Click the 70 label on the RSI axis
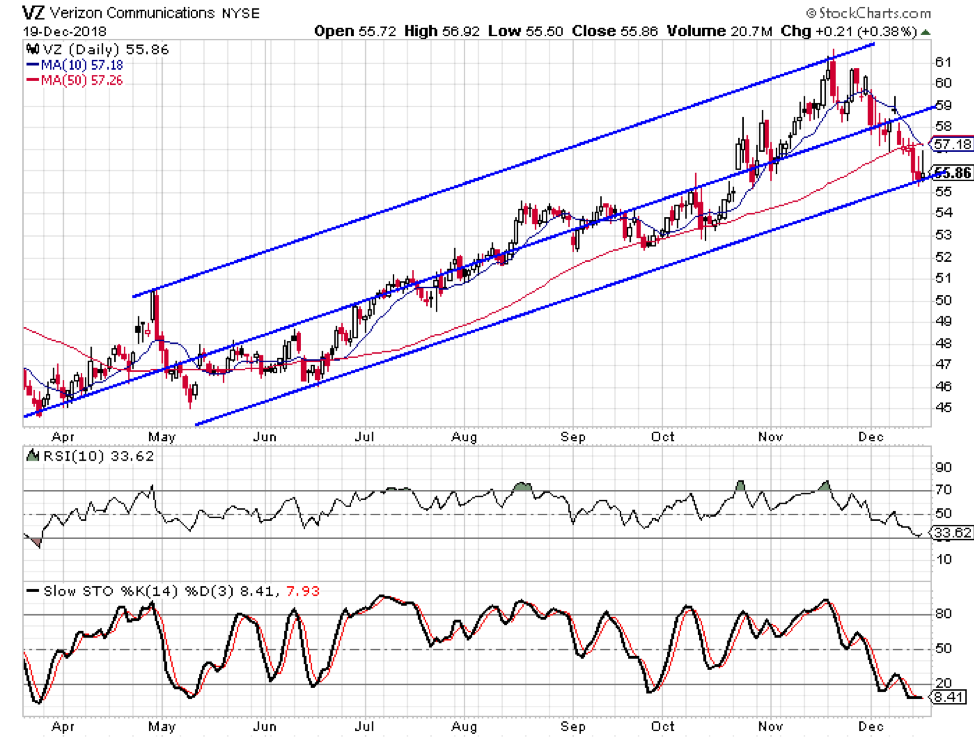Image resolution: width=974 pixels, height=737 pixels. pyautogui.click(x=943, y=490)
